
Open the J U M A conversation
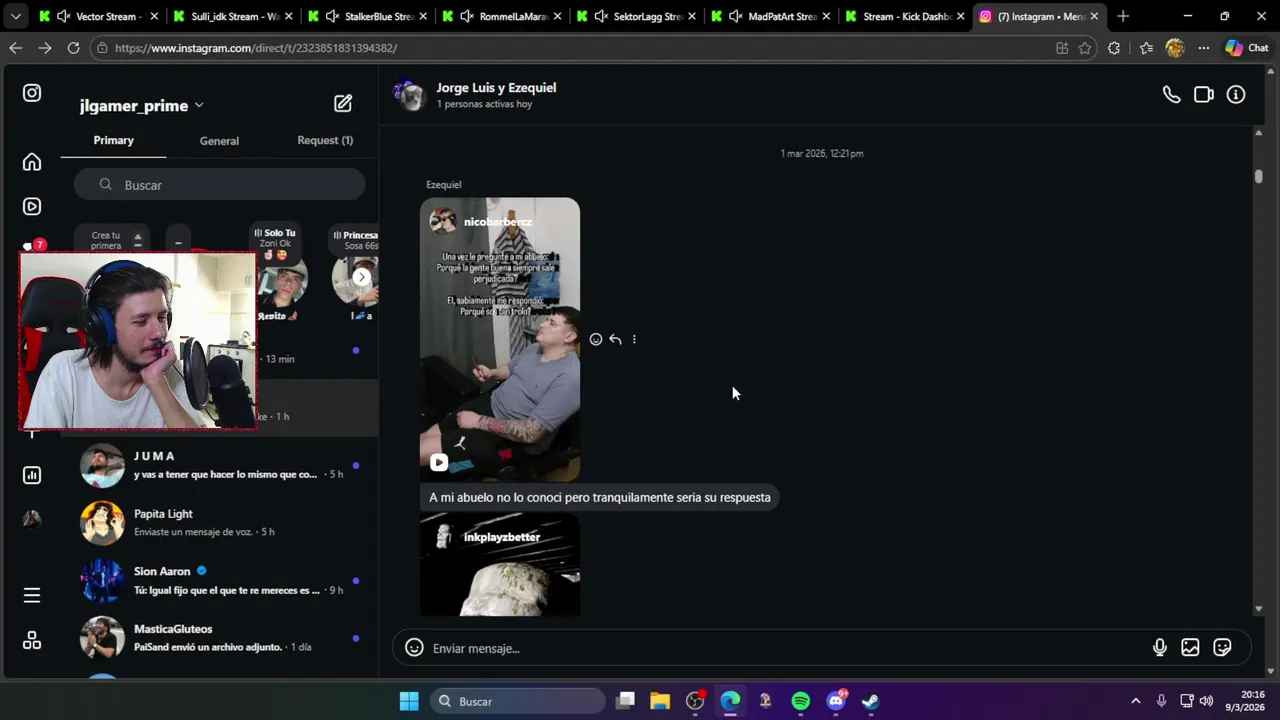220,465
